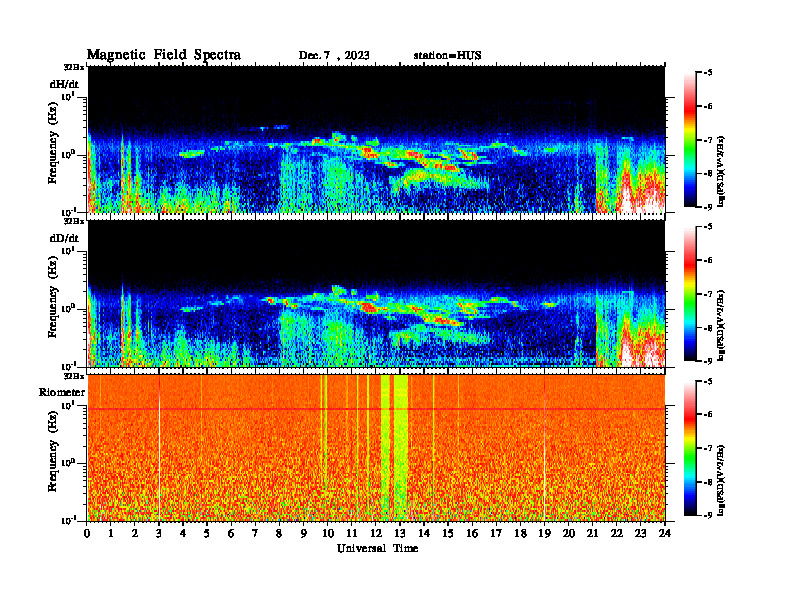Click the "24" hour tick on Universal Time axis

point(665,533)
